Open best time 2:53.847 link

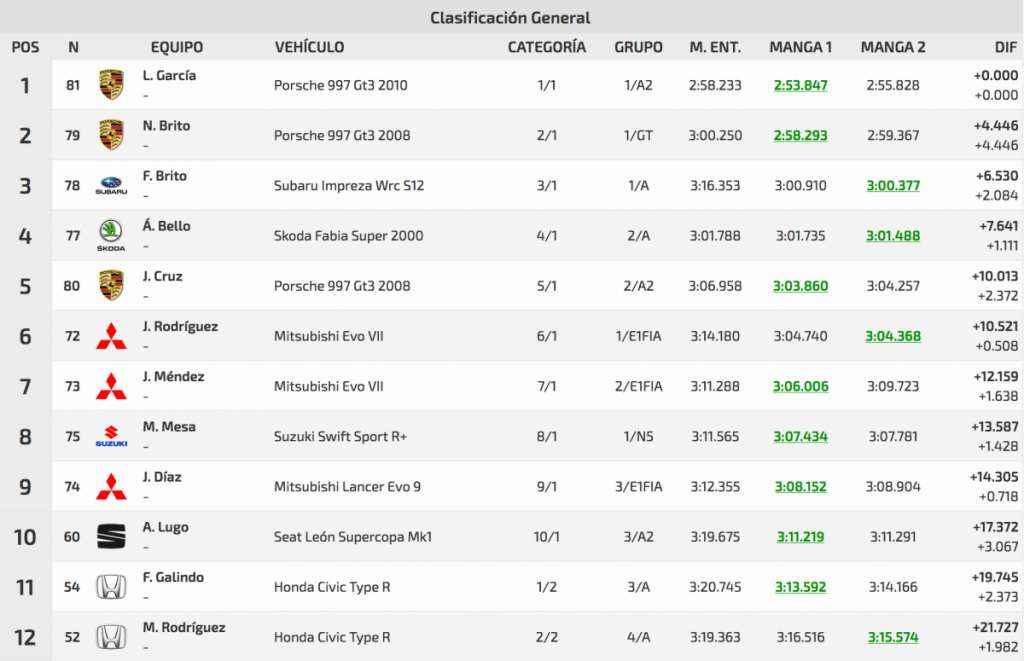(800, 86)
